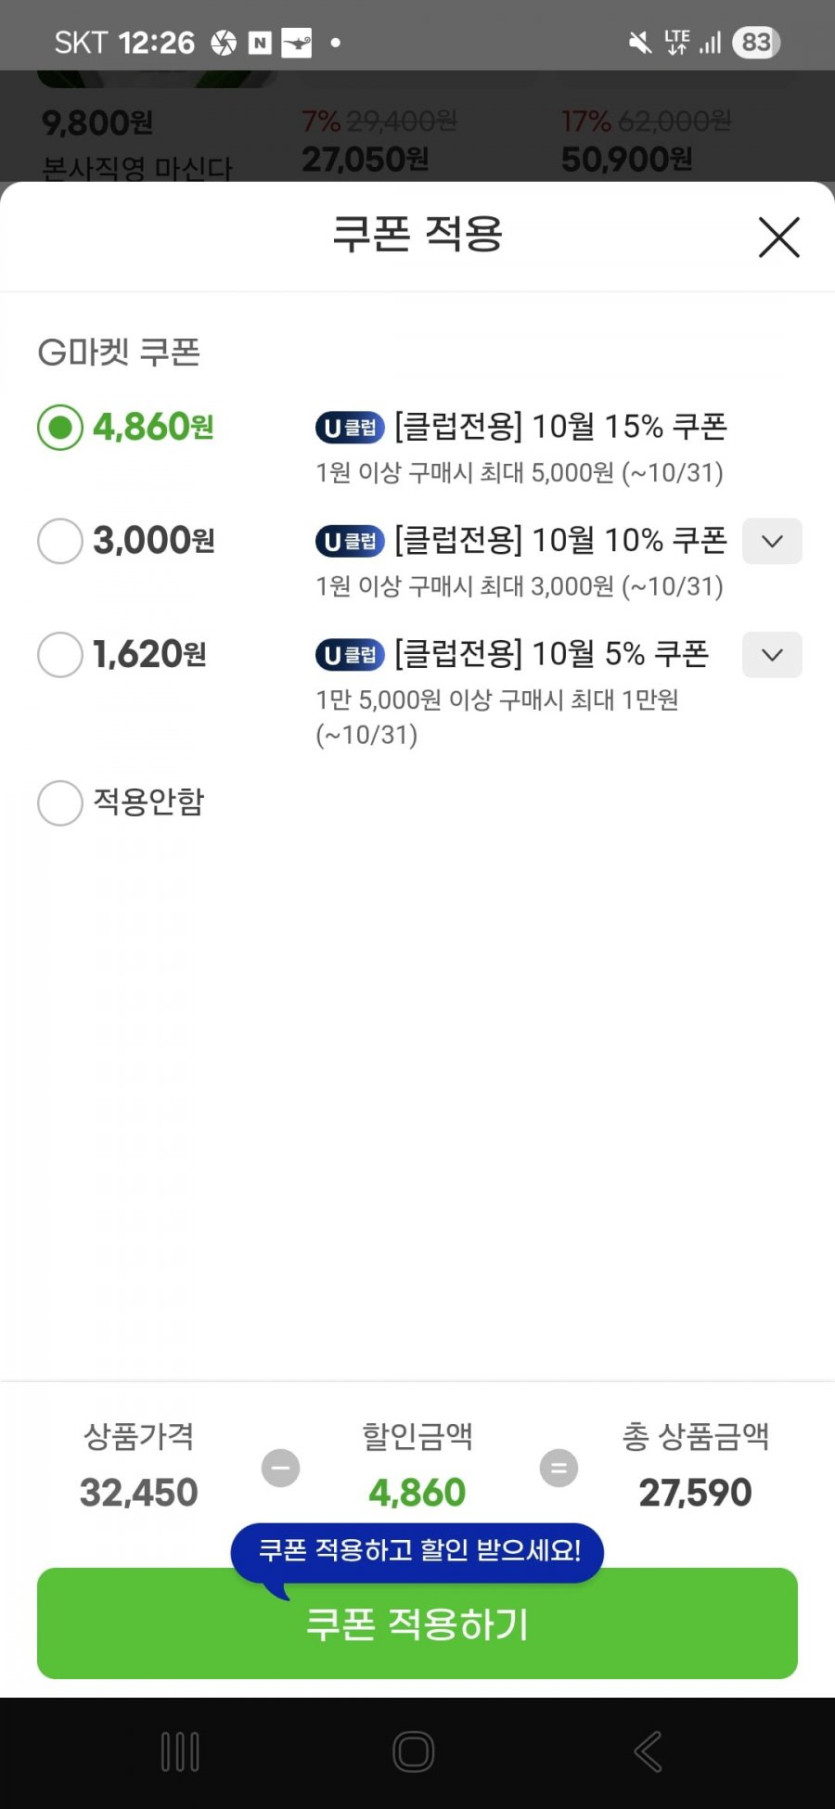This screenshot has width=835, height=1809.
Task: Tap the U클럽 badge on 10% coupon
Action: 350,541
